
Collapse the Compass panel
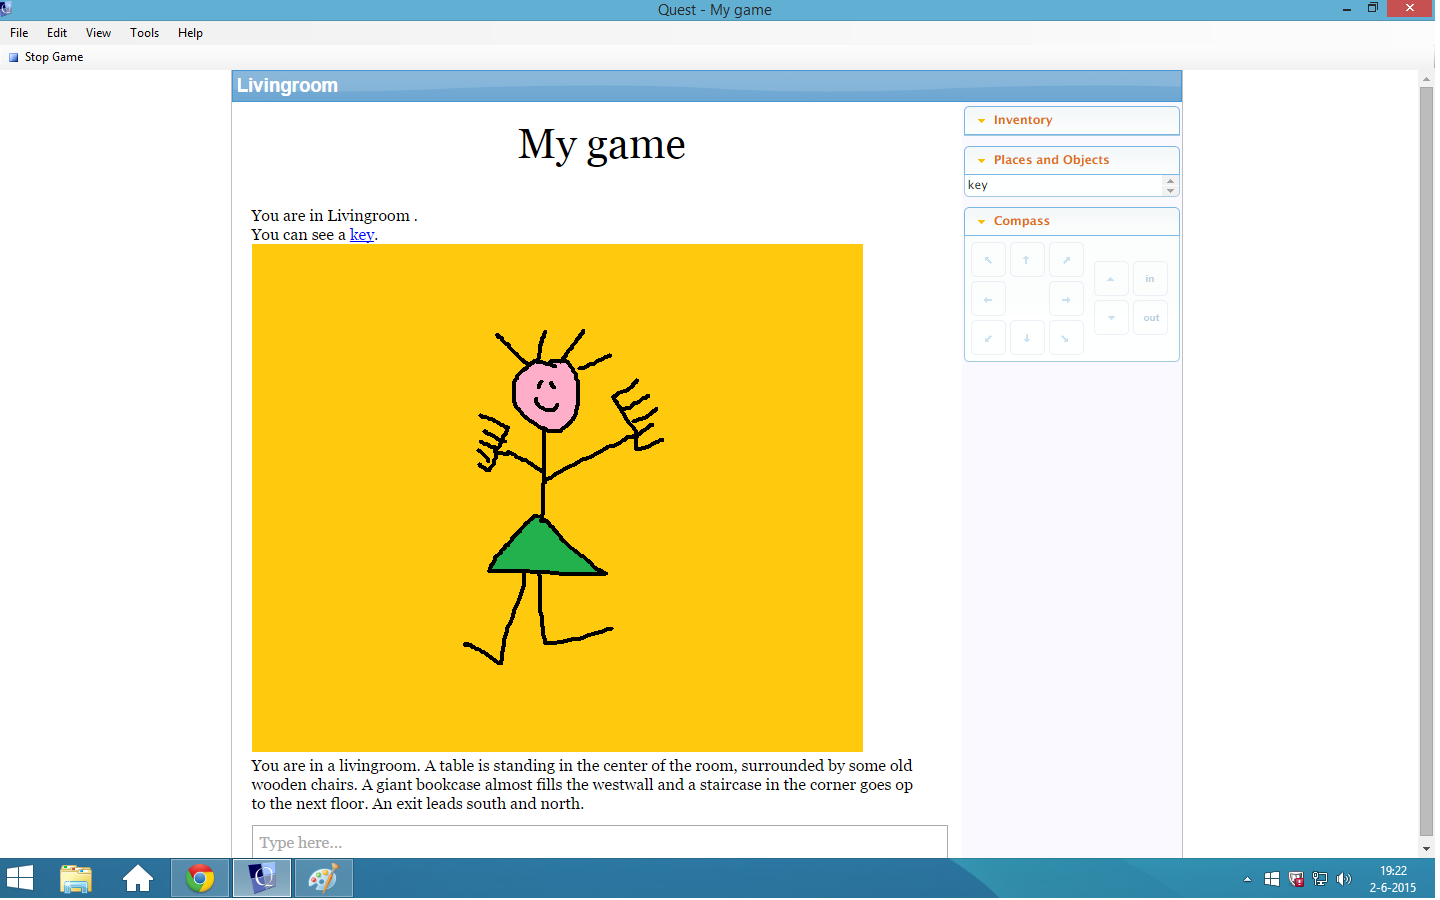[980, 221]
